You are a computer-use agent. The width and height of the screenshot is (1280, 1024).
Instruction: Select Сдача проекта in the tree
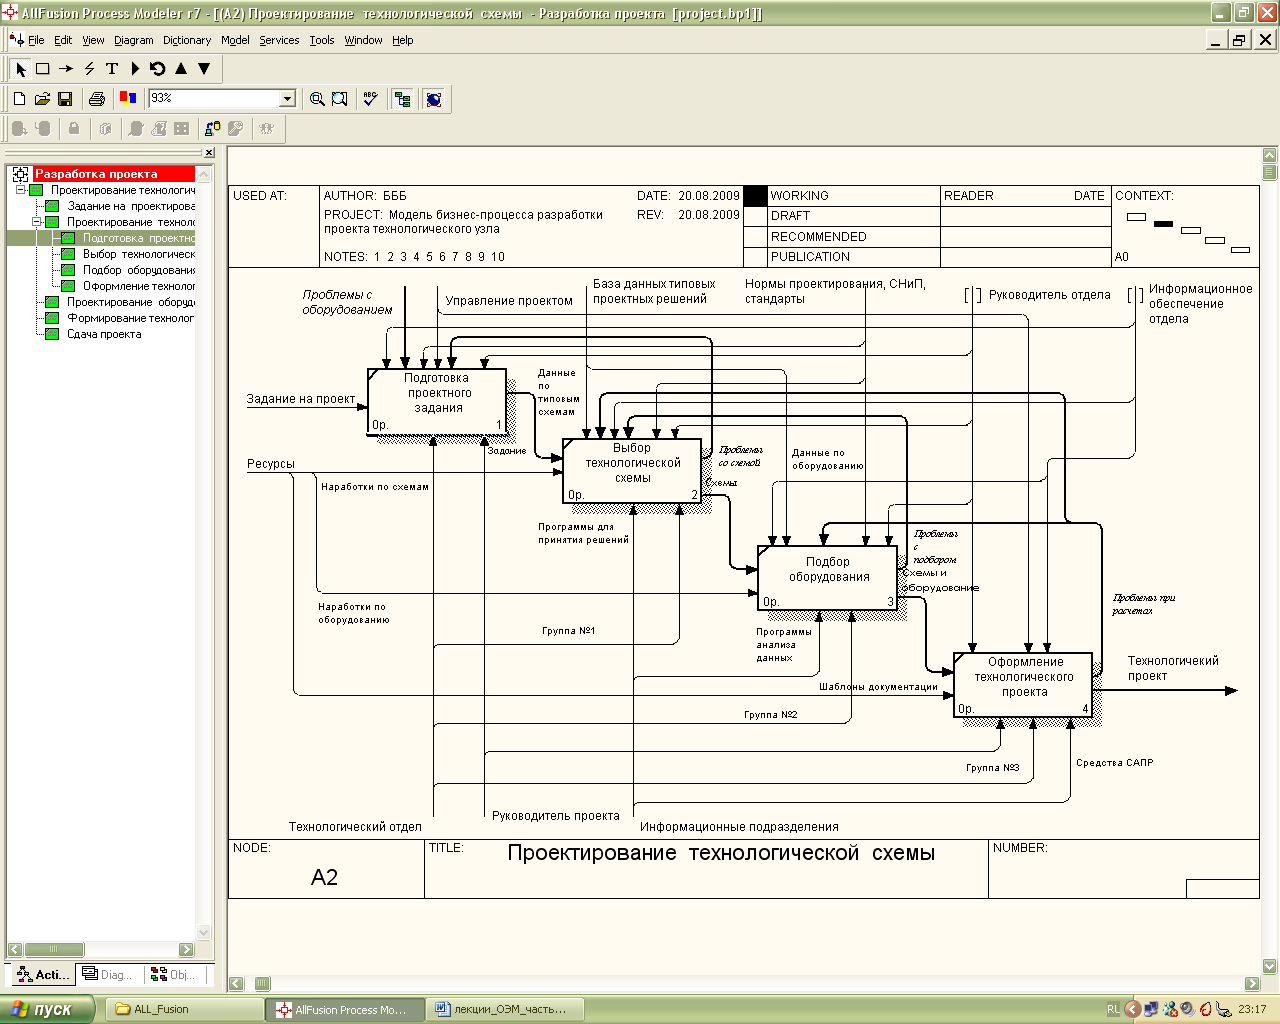104,334
